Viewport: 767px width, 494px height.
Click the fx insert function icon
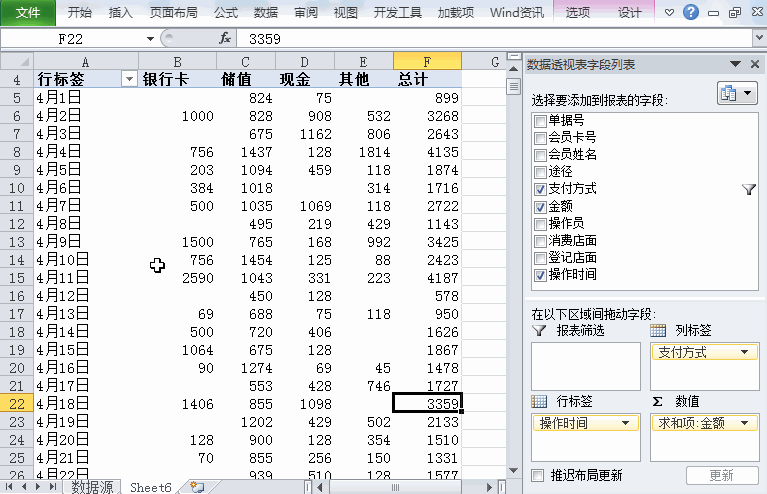point(225,38)
